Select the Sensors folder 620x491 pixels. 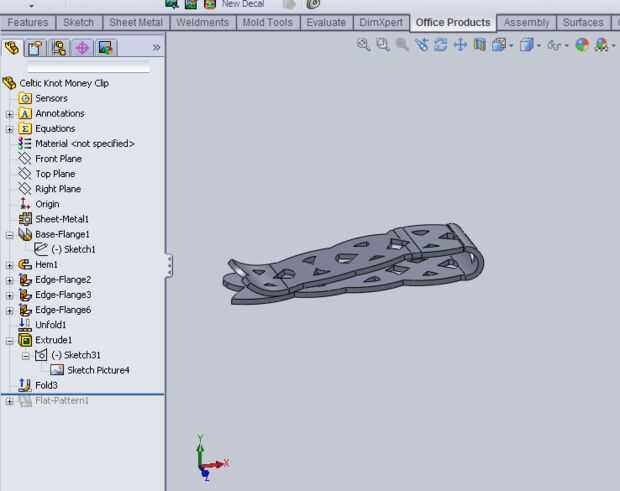point(51,98)
